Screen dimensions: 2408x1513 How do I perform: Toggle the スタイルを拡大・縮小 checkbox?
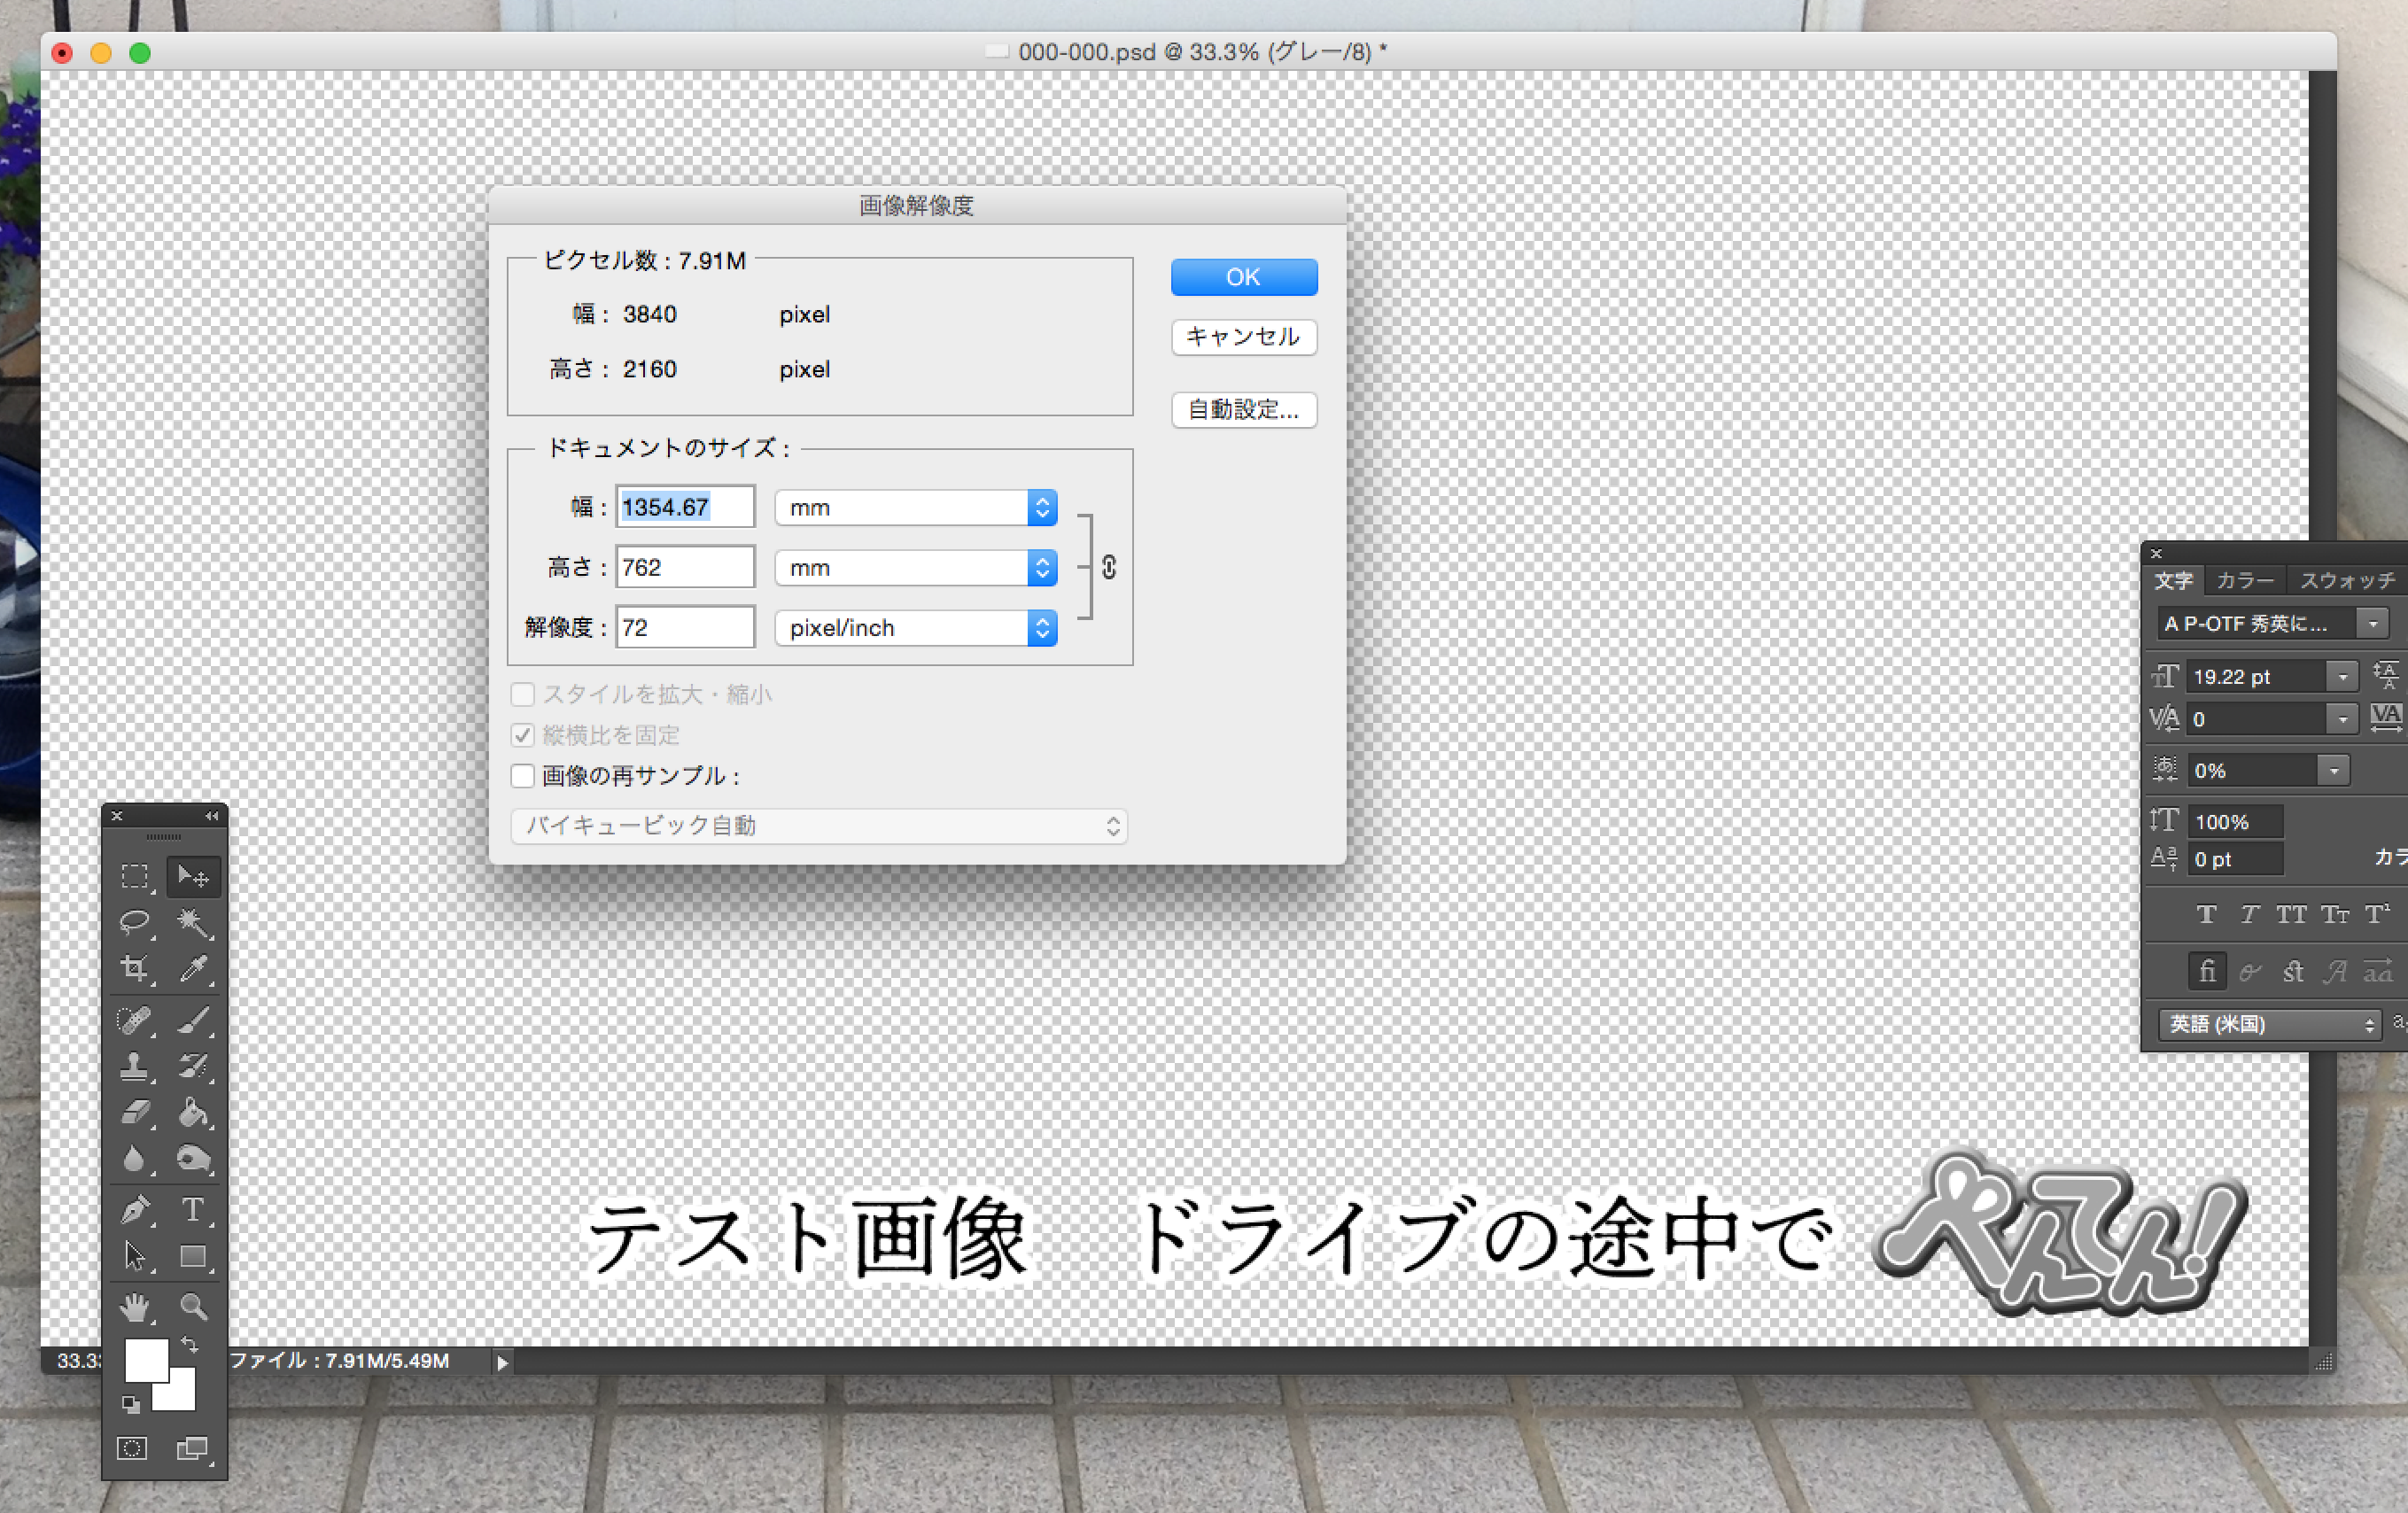point(523,694)
